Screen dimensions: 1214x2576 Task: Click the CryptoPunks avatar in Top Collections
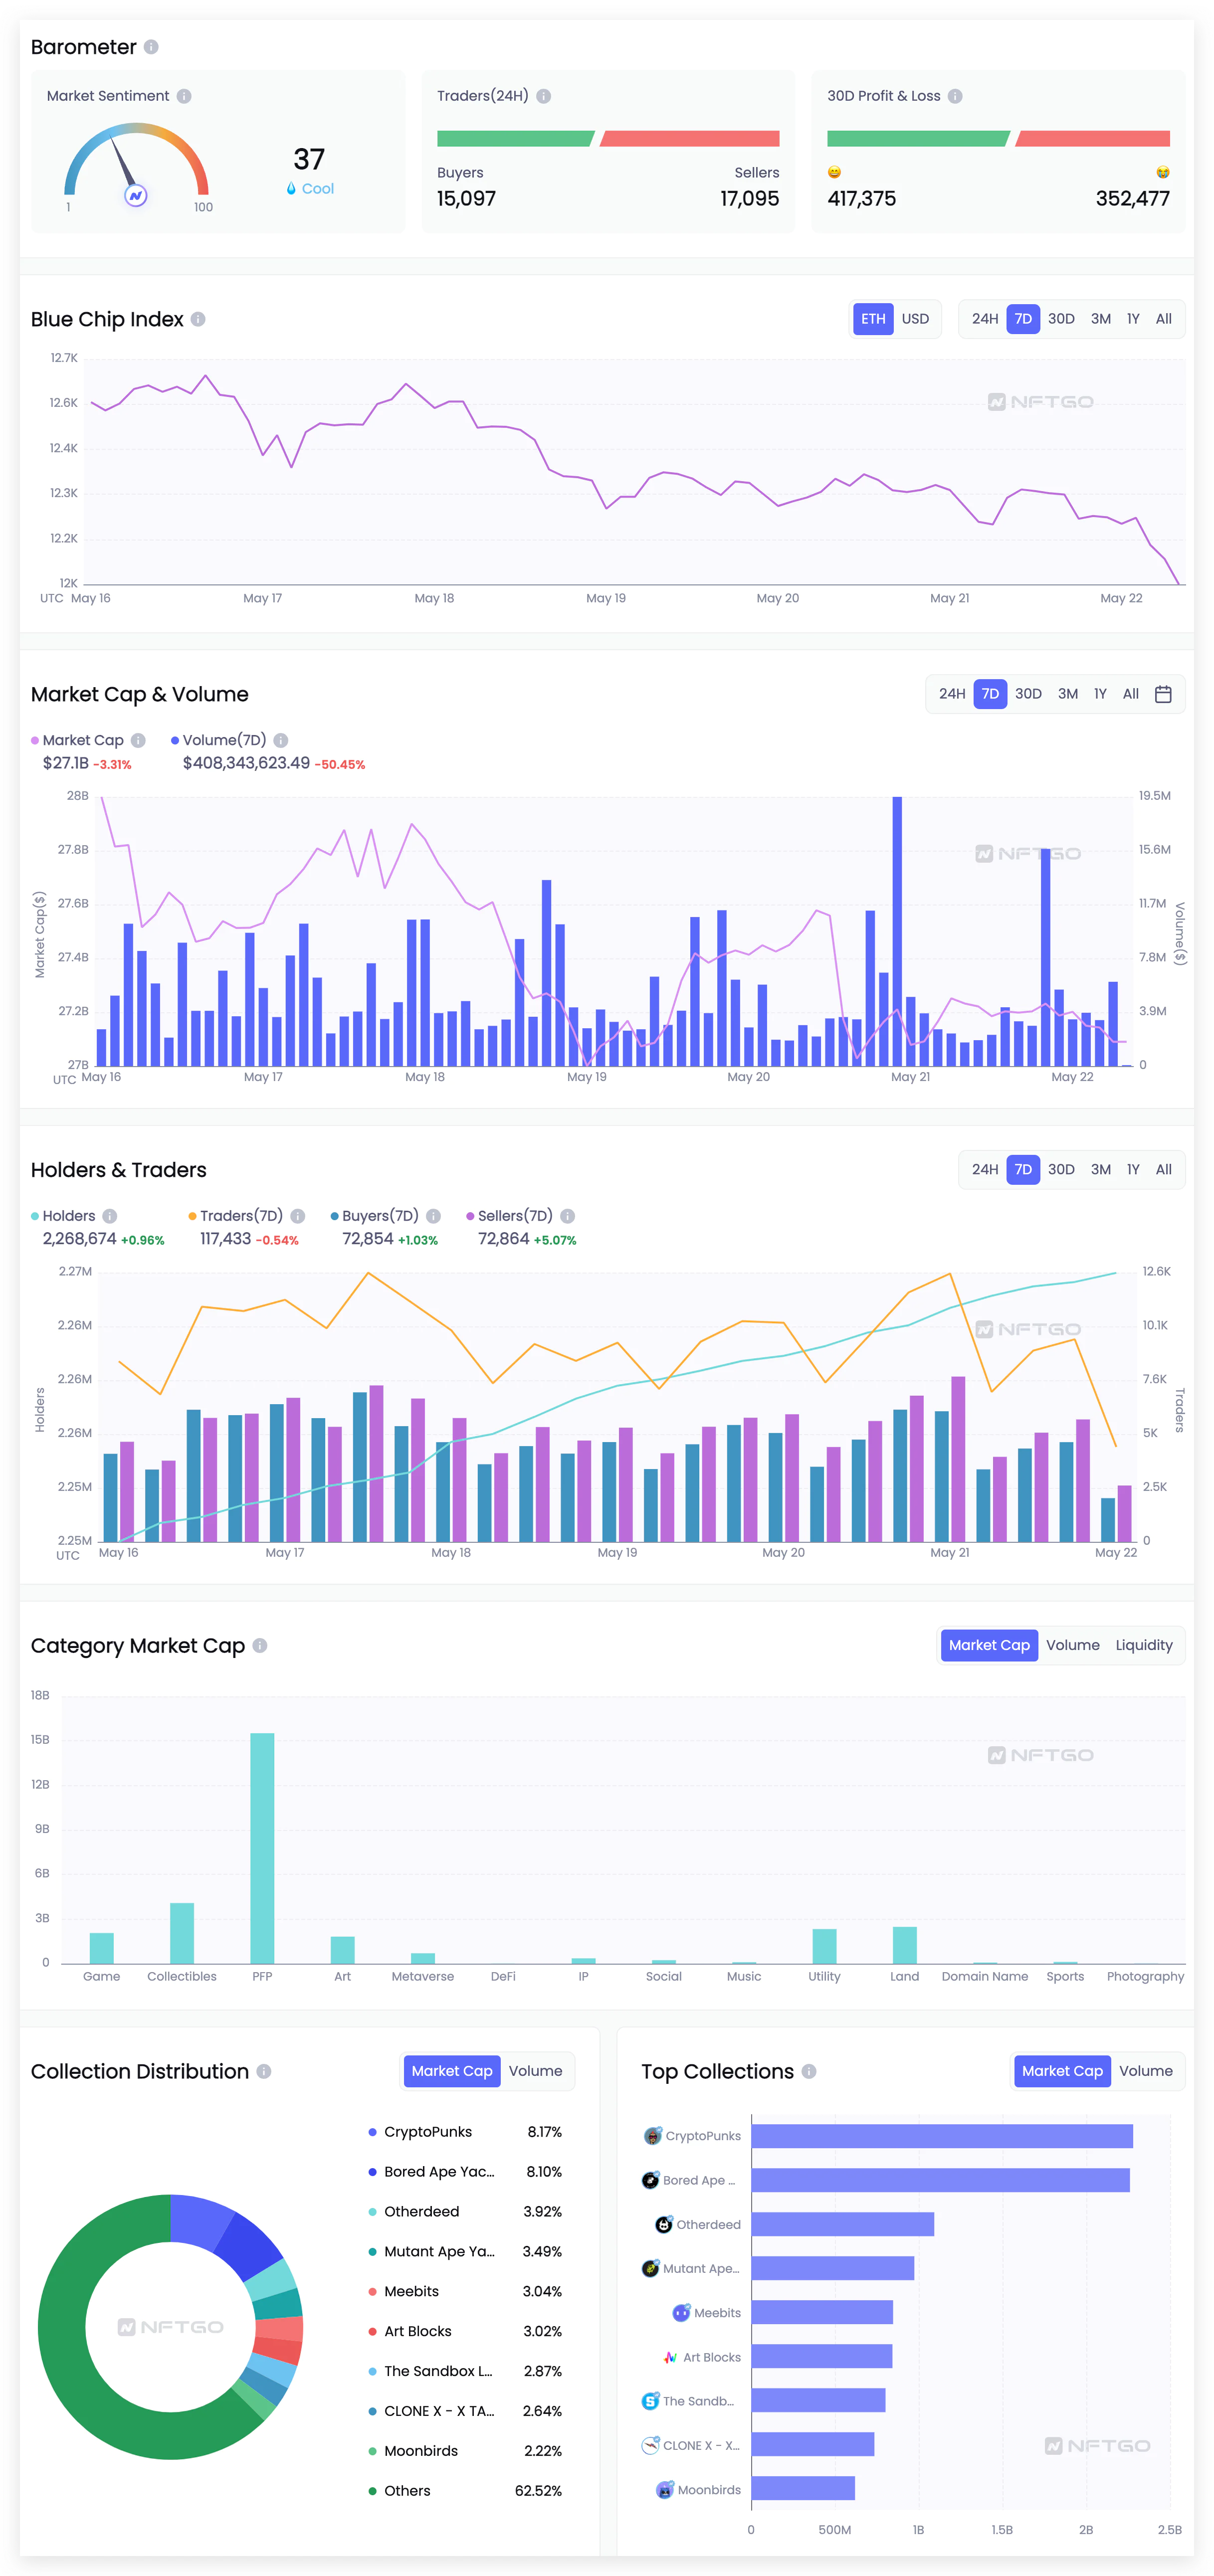[x=653, y=2136]
